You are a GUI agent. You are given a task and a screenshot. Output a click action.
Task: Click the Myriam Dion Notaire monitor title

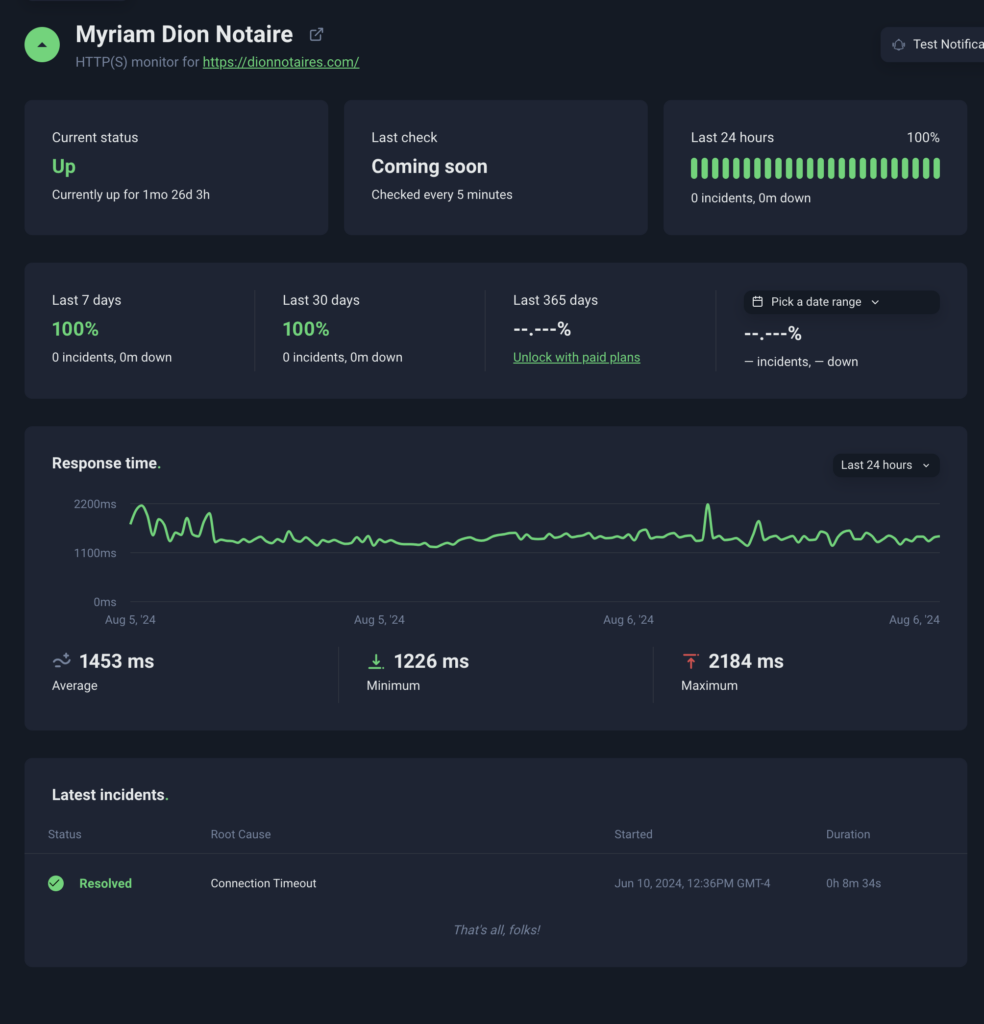pyautogui.click(x=184, y=35)
